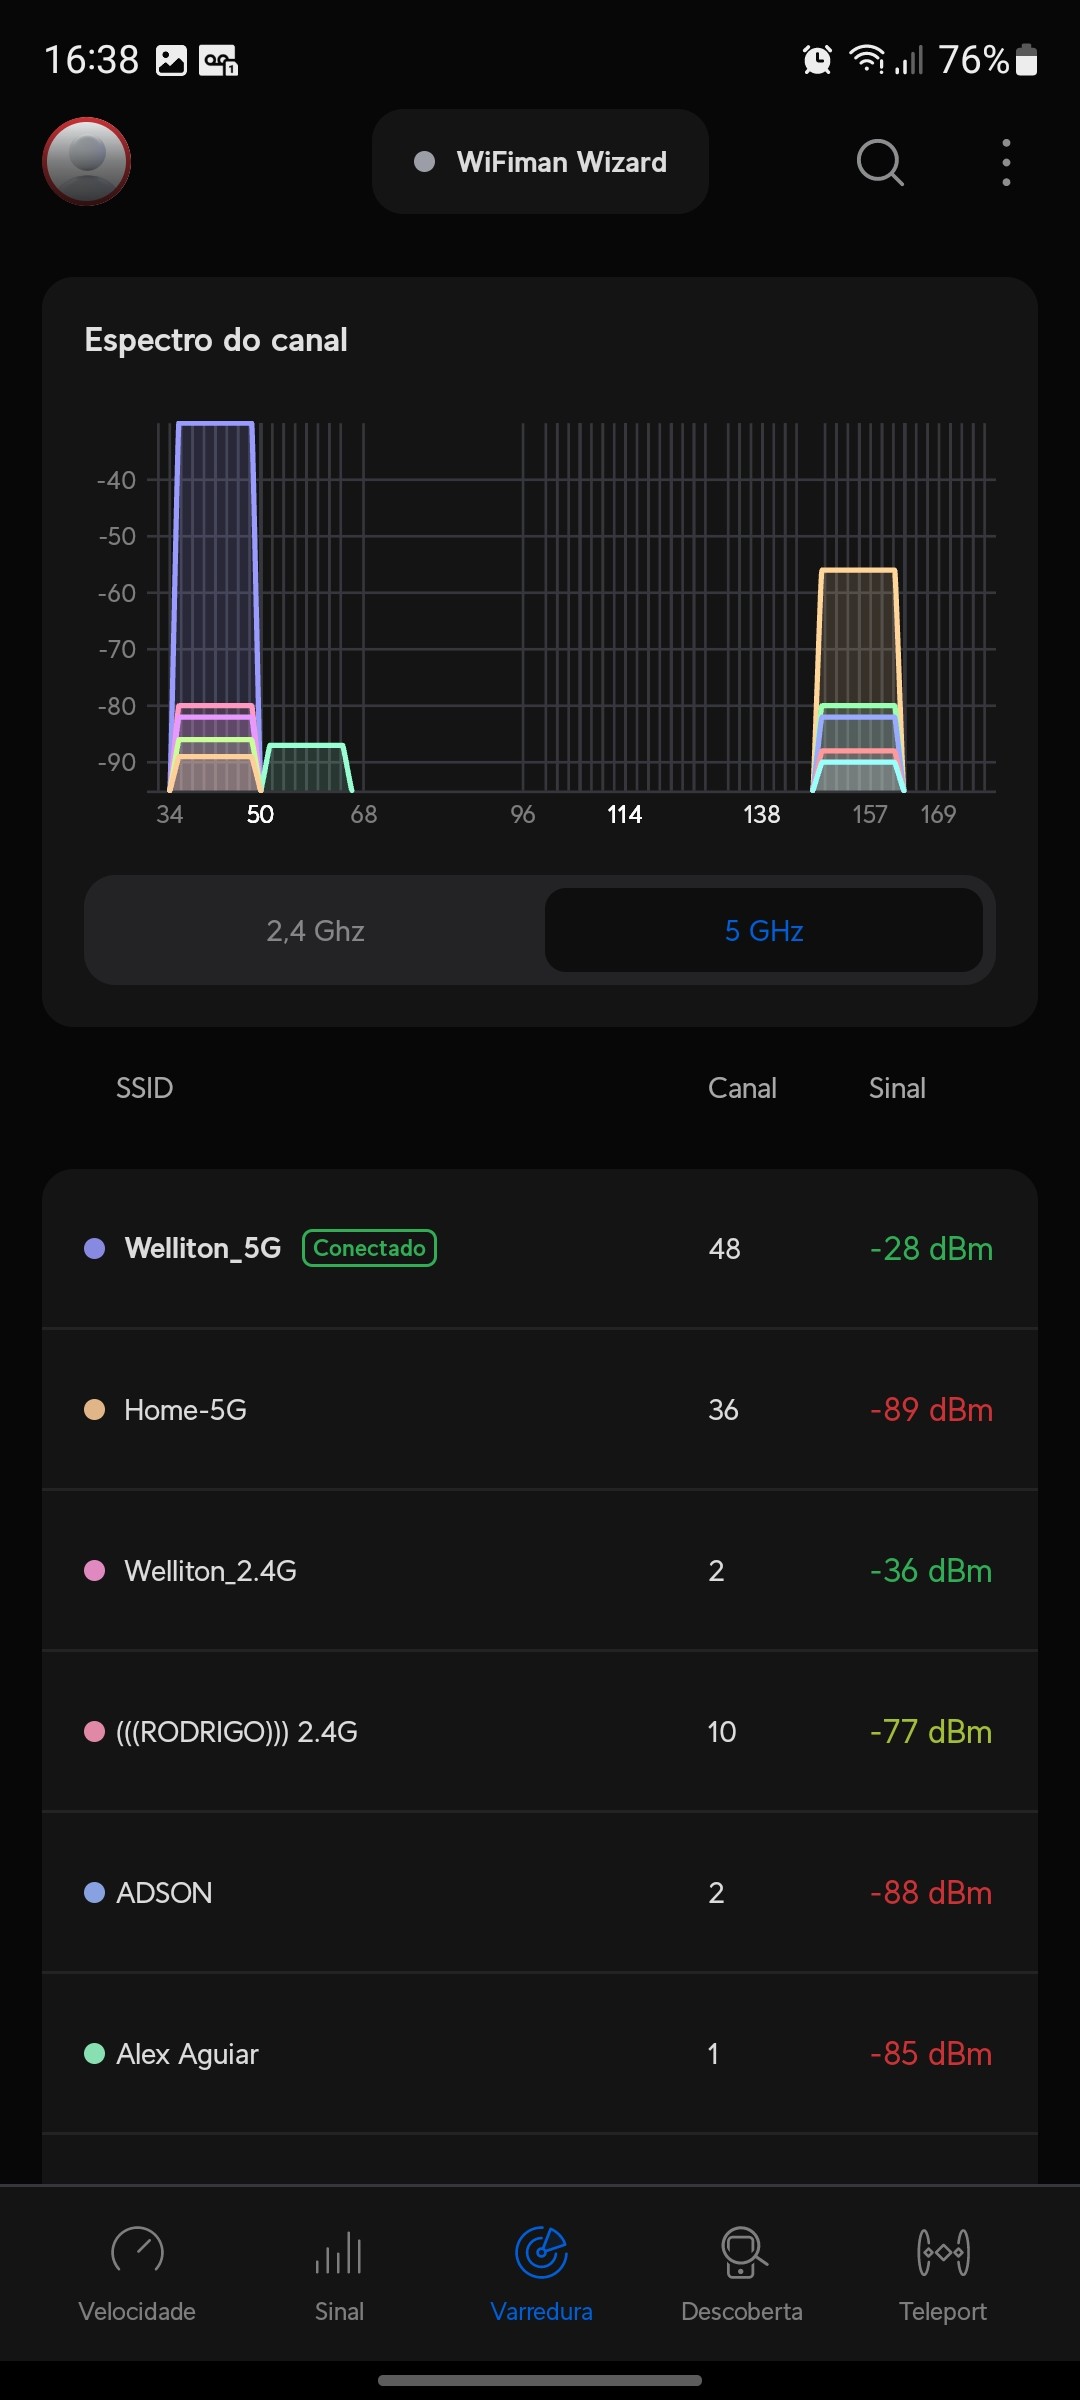Tap the search magnifier icon
Viewport: 1080px width, 2400px height.
point(880,162)
